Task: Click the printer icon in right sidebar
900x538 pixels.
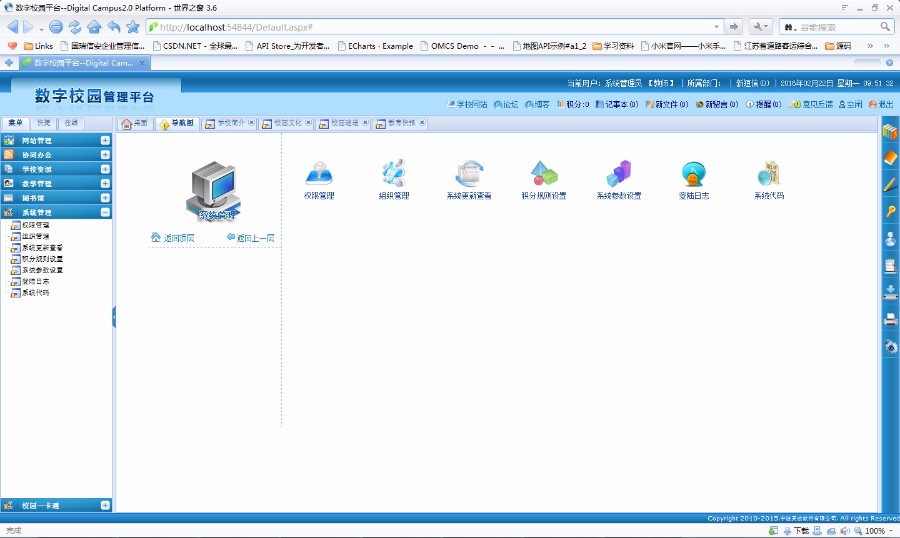Action: (x=890, y=319)
